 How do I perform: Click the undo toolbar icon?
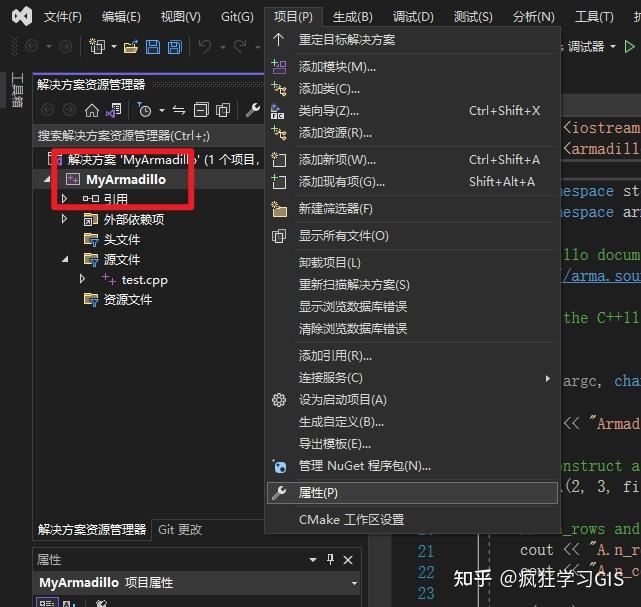pos(205,47)
